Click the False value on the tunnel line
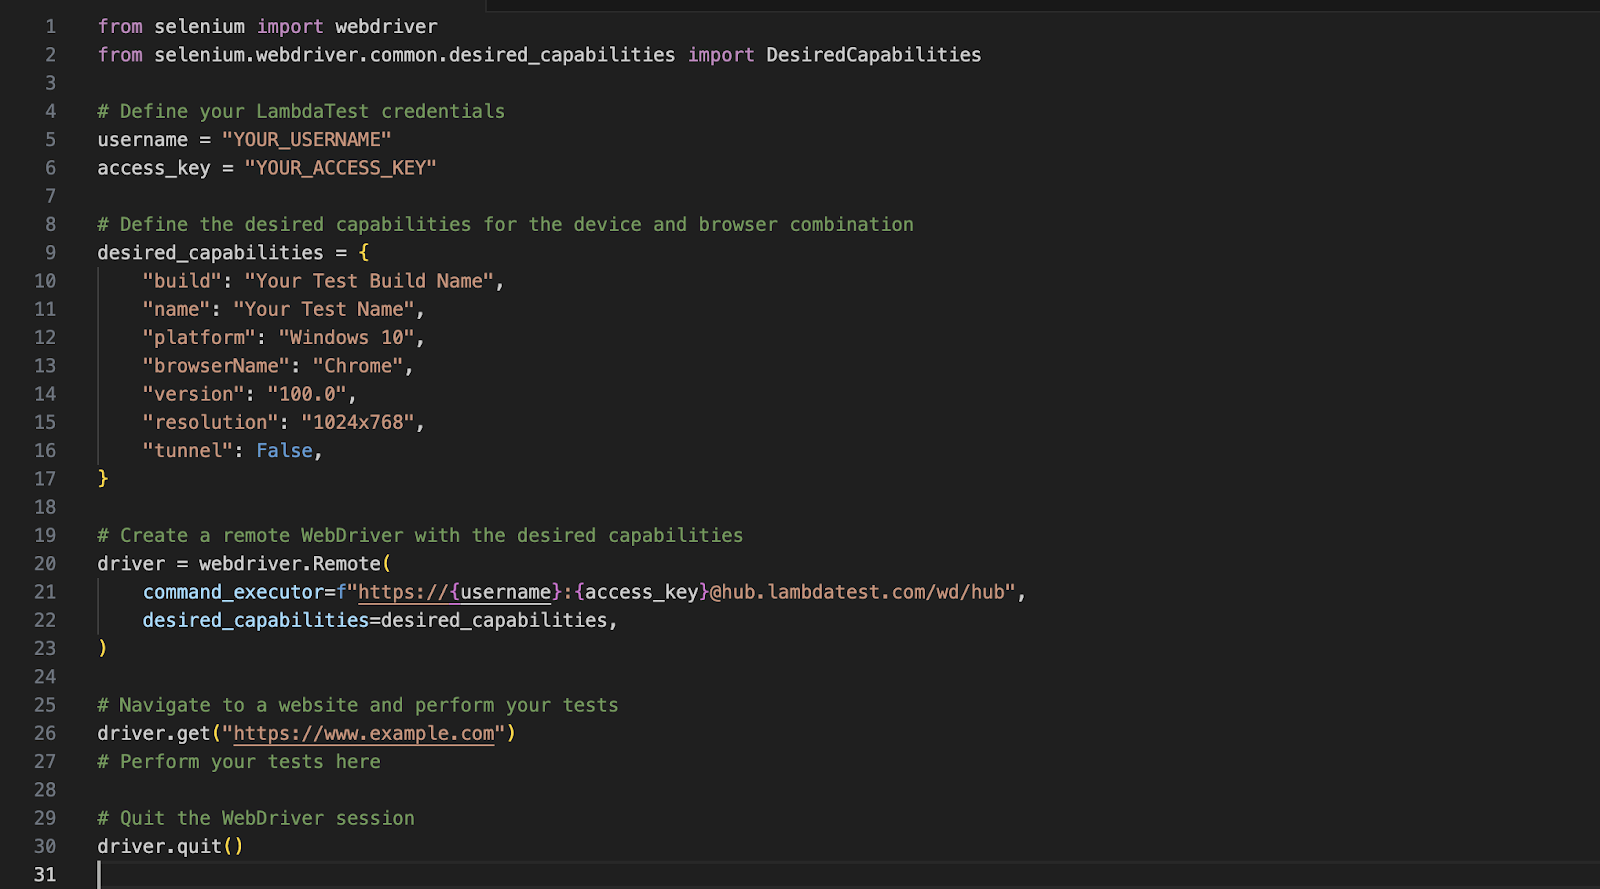This screenshot has width=1600, height=889. coord(284,450)
